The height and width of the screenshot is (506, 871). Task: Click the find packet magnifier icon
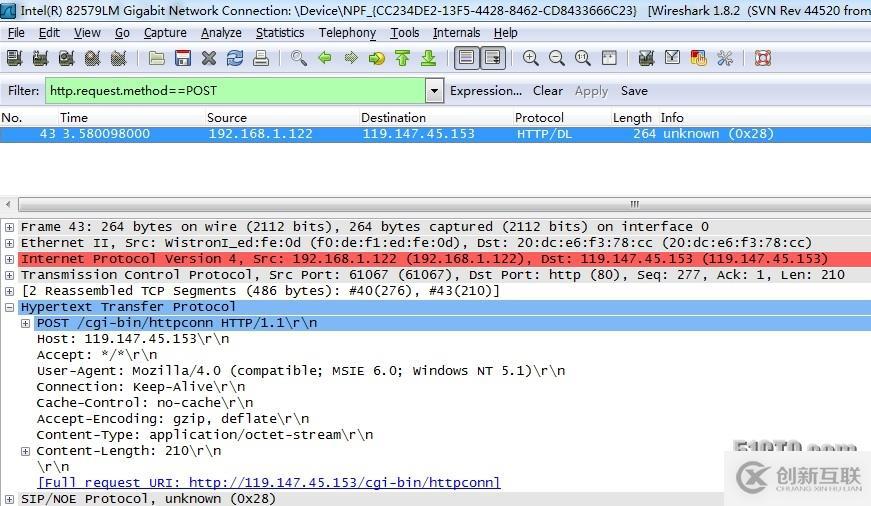click(x=299, y=58)
